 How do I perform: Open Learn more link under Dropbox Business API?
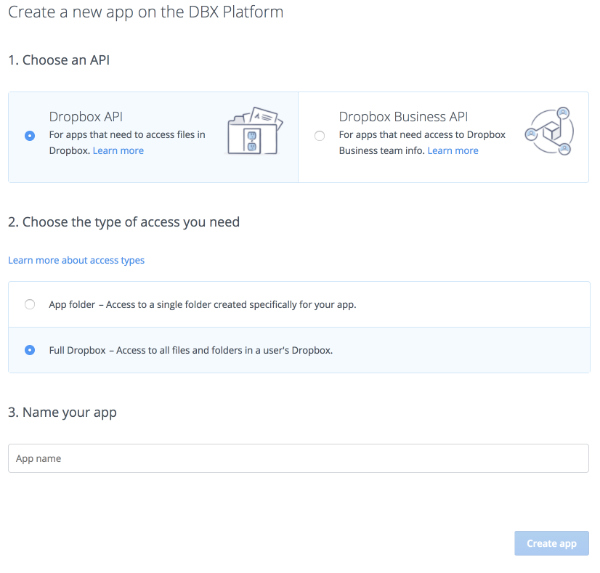coord(453,150)
